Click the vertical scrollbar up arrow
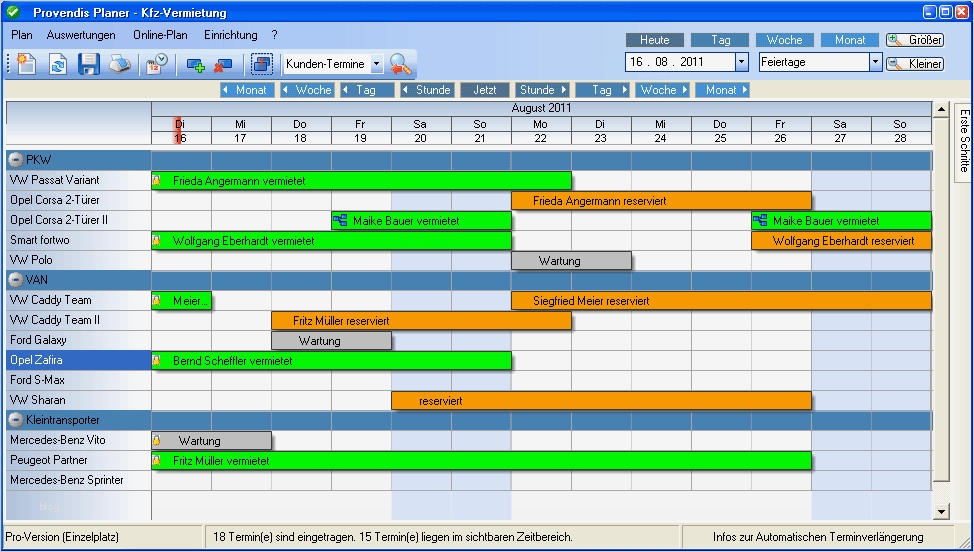 point(941,110)
